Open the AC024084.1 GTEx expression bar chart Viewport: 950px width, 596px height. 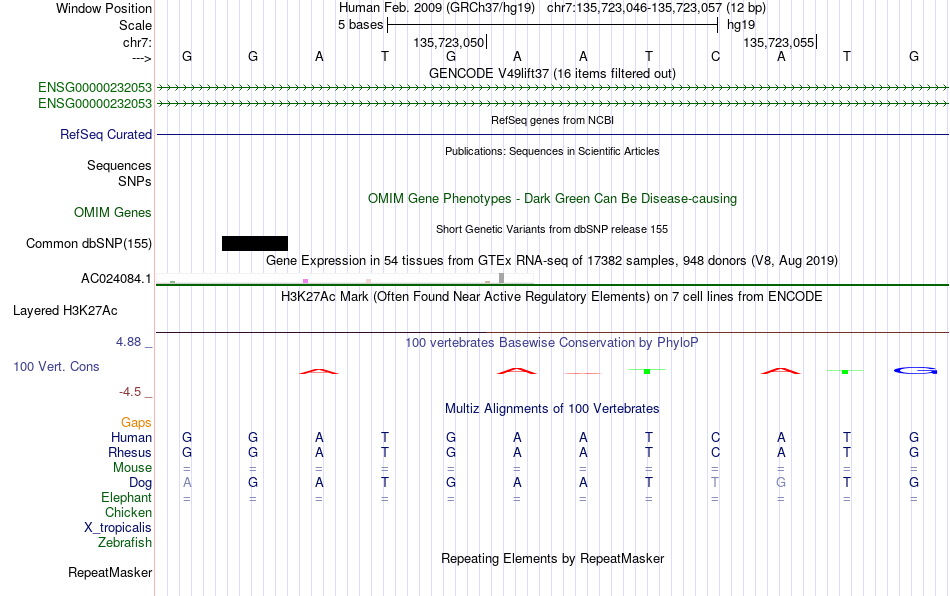click(x=345, y=279)
